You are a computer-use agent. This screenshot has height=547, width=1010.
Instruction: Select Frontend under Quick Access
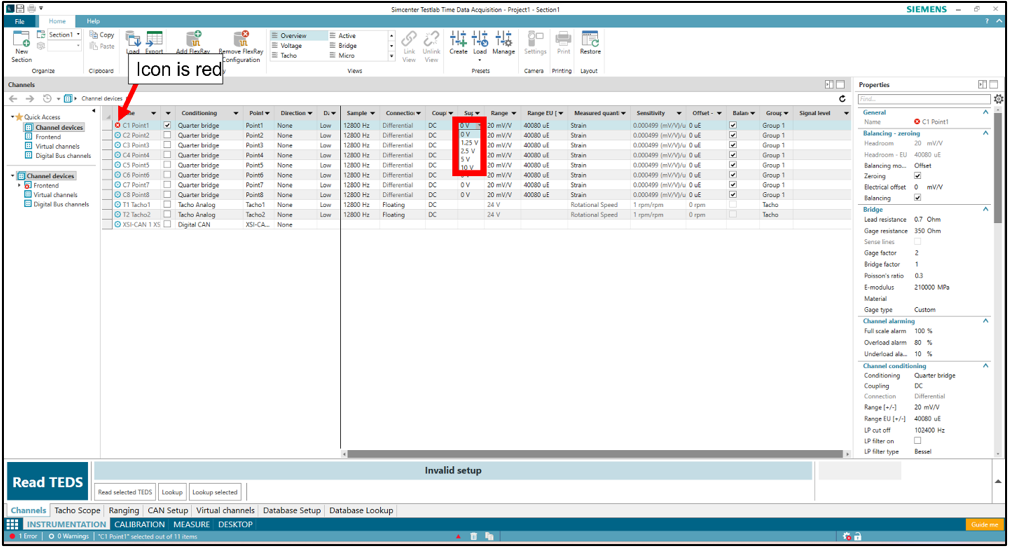point(48,137)
